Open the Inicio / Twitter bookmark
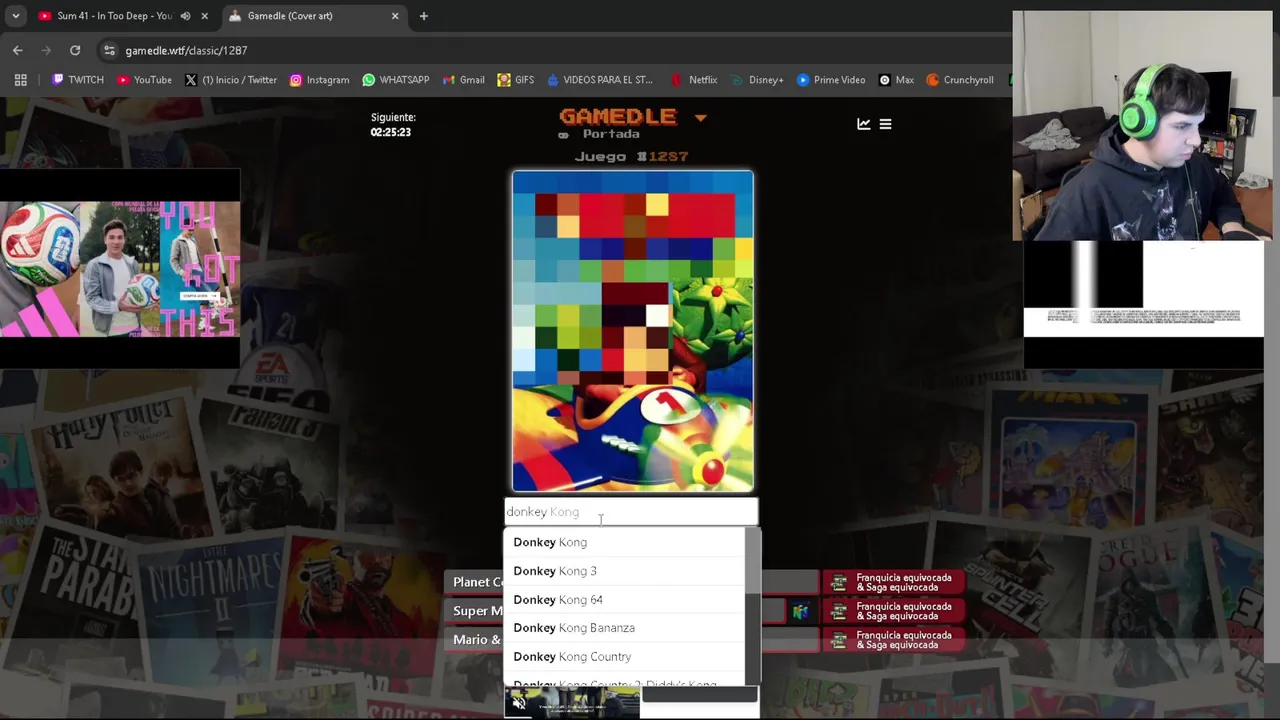The height and width of the screenshot is (720, 1280). coord(230,80)
